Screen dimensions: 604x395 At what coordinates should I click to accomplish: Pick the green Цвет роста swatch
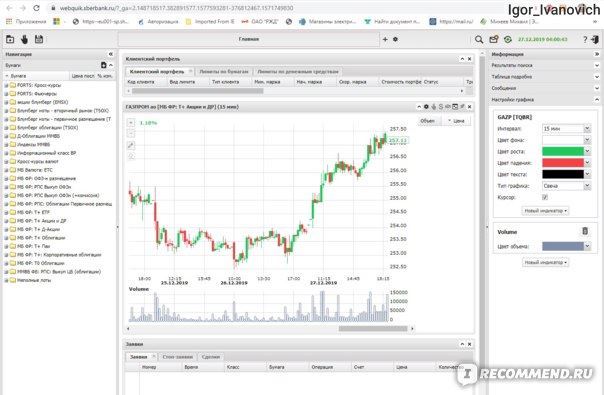(563, 151)
